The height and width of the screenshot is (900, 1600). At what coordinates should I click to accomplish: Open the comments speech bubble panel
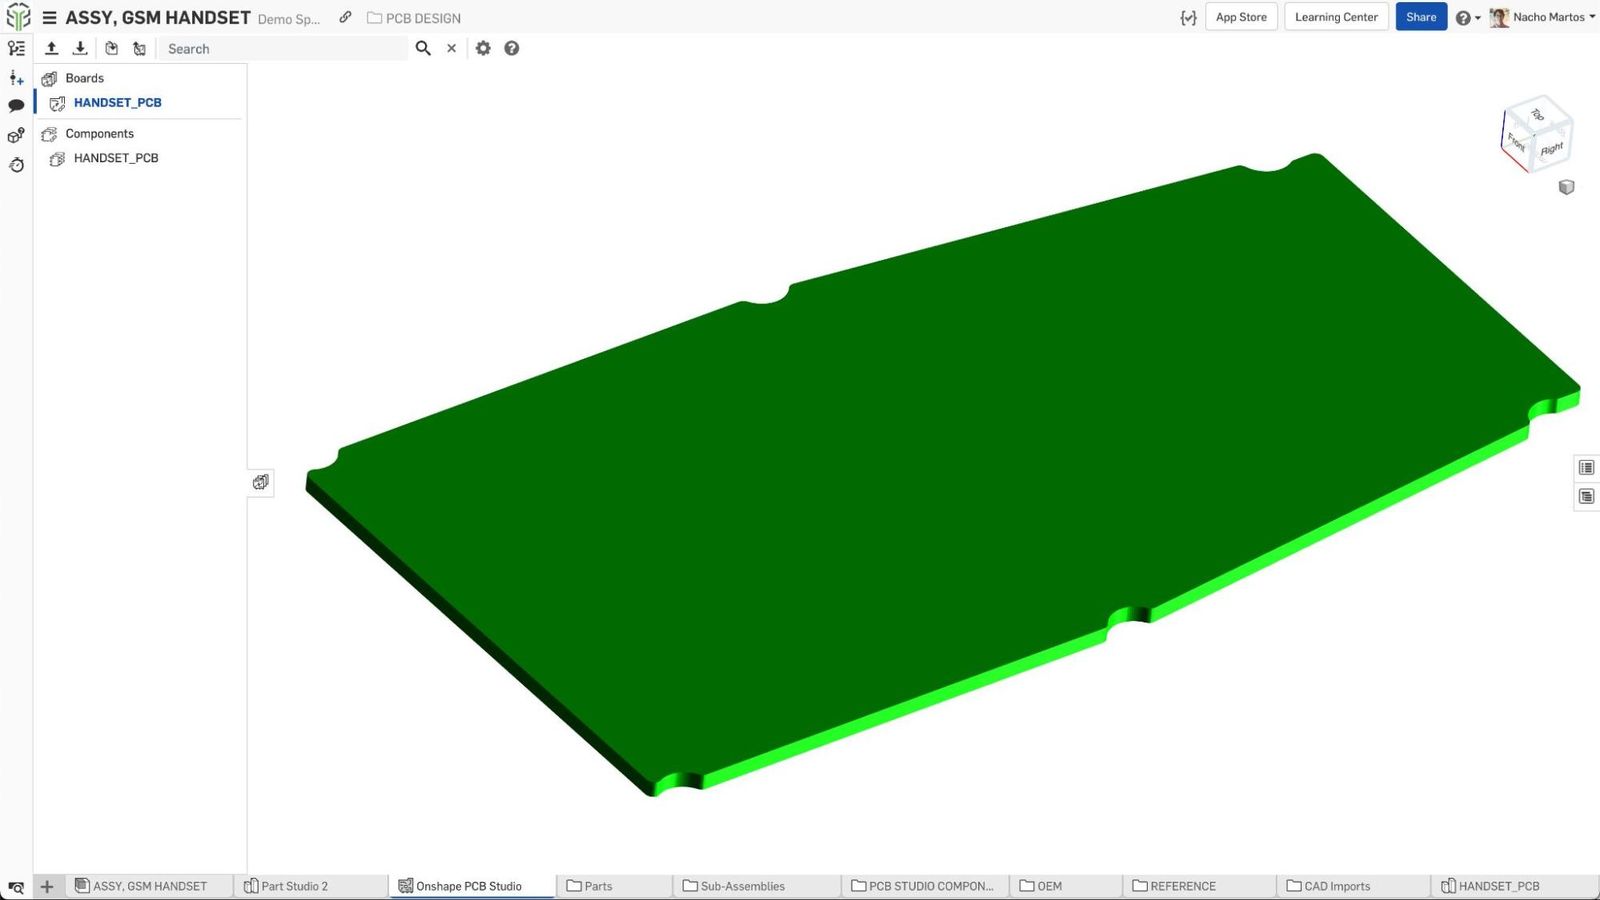[16, 106]
